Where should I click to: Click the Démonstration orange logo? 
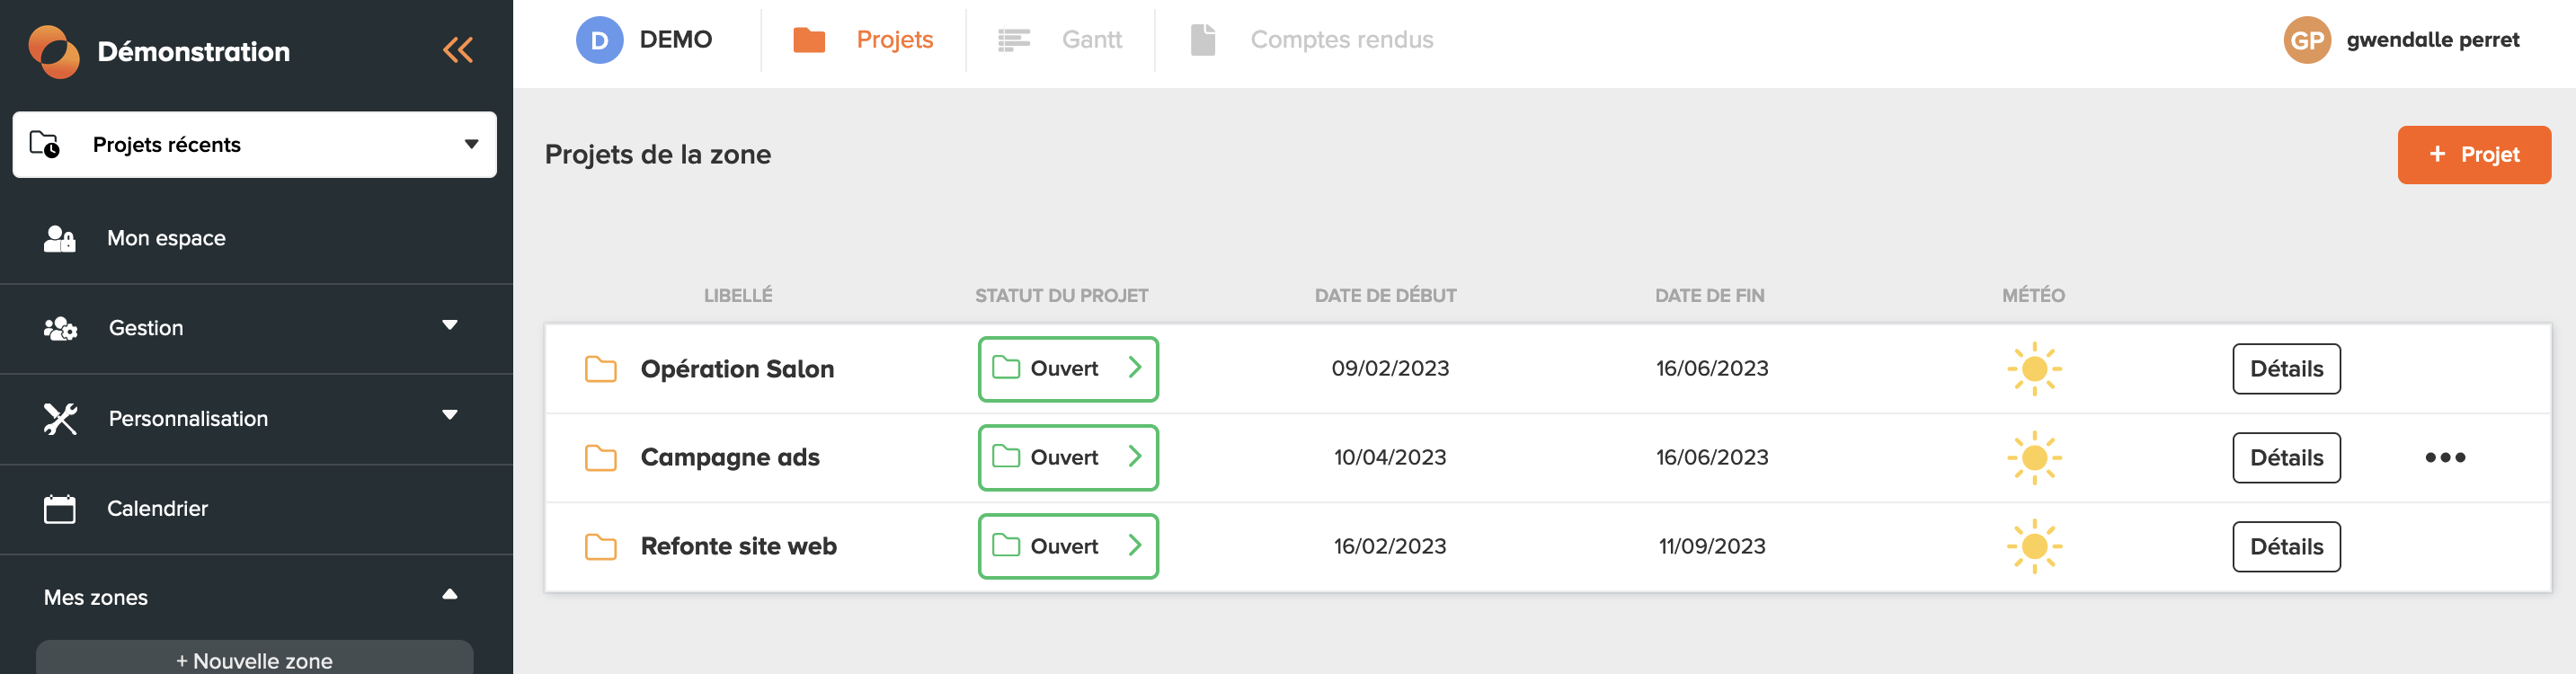click(54, 51)
